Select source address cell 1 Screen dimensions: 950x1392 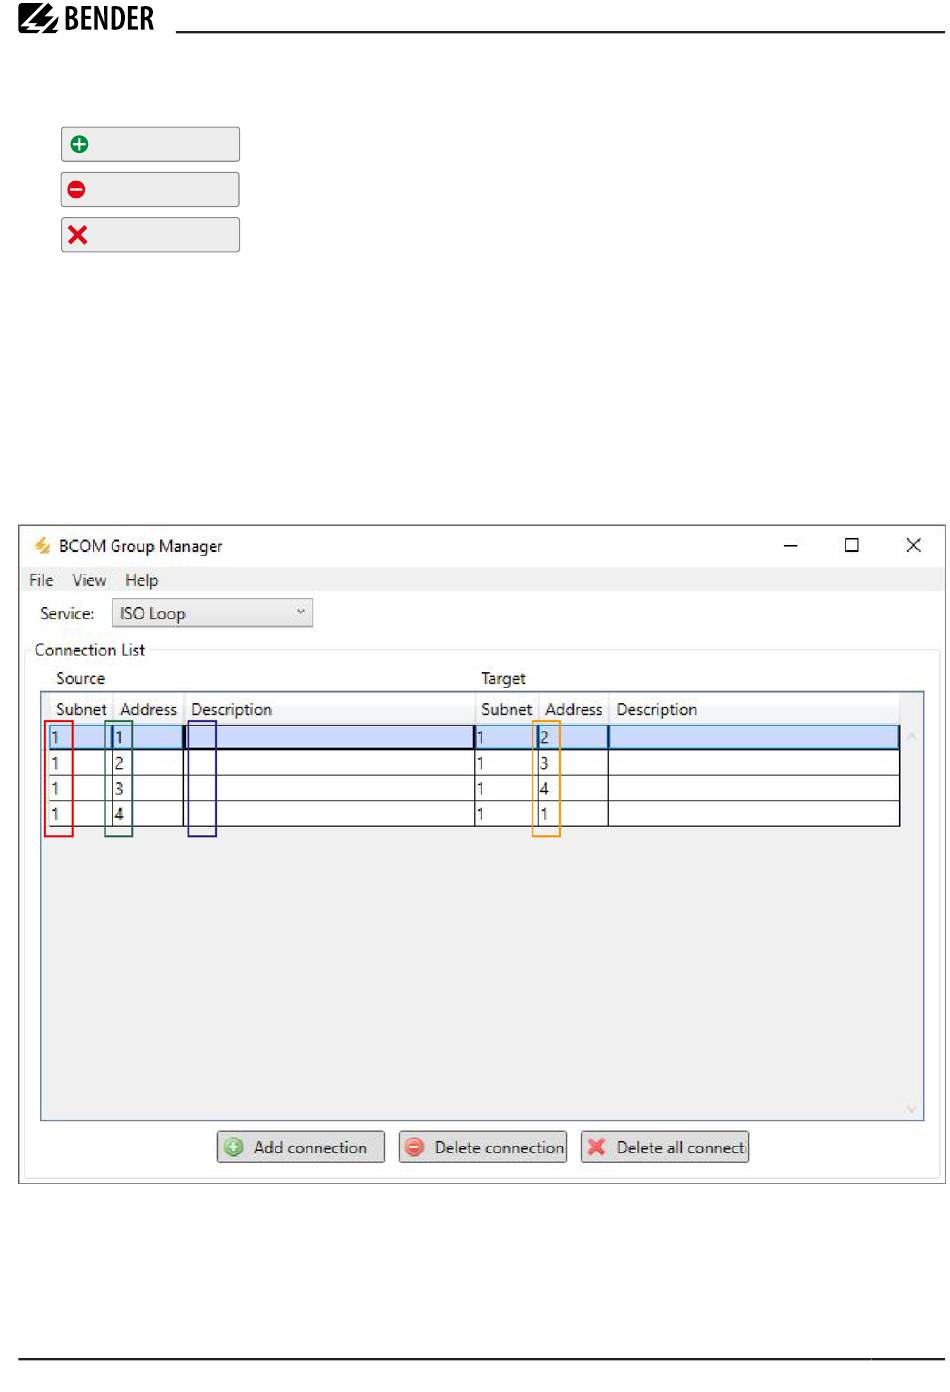[146, 737]
